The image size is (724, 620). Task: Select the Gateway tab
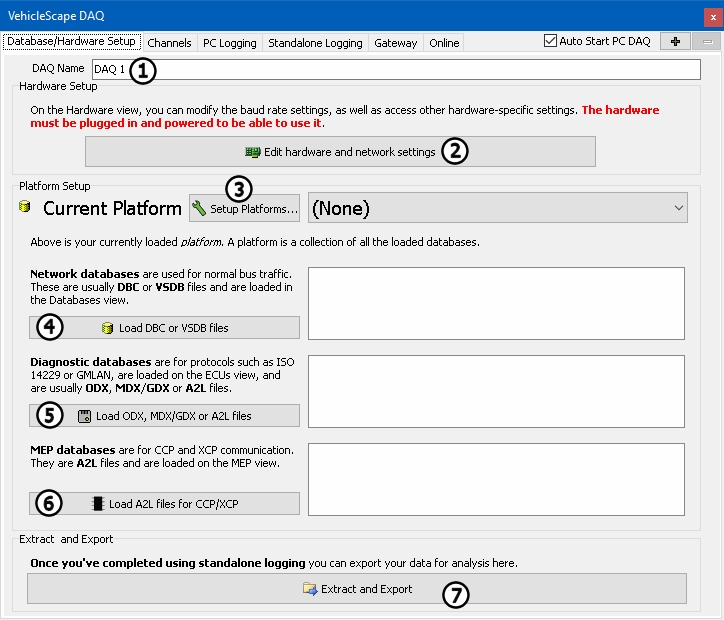click(395, 43)
